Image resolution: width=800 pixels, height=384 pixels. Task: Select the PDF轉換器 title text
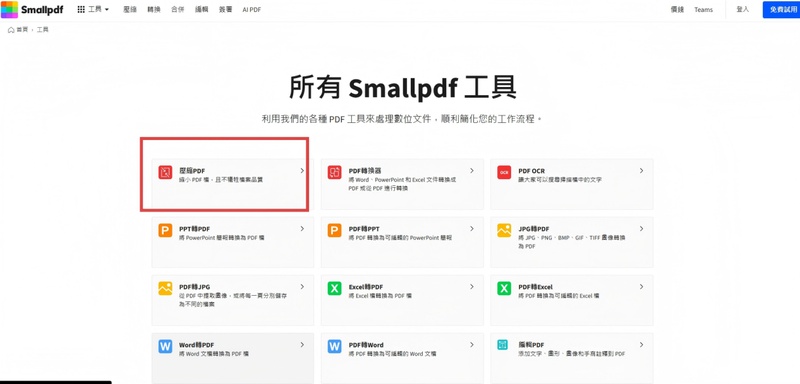365,171
